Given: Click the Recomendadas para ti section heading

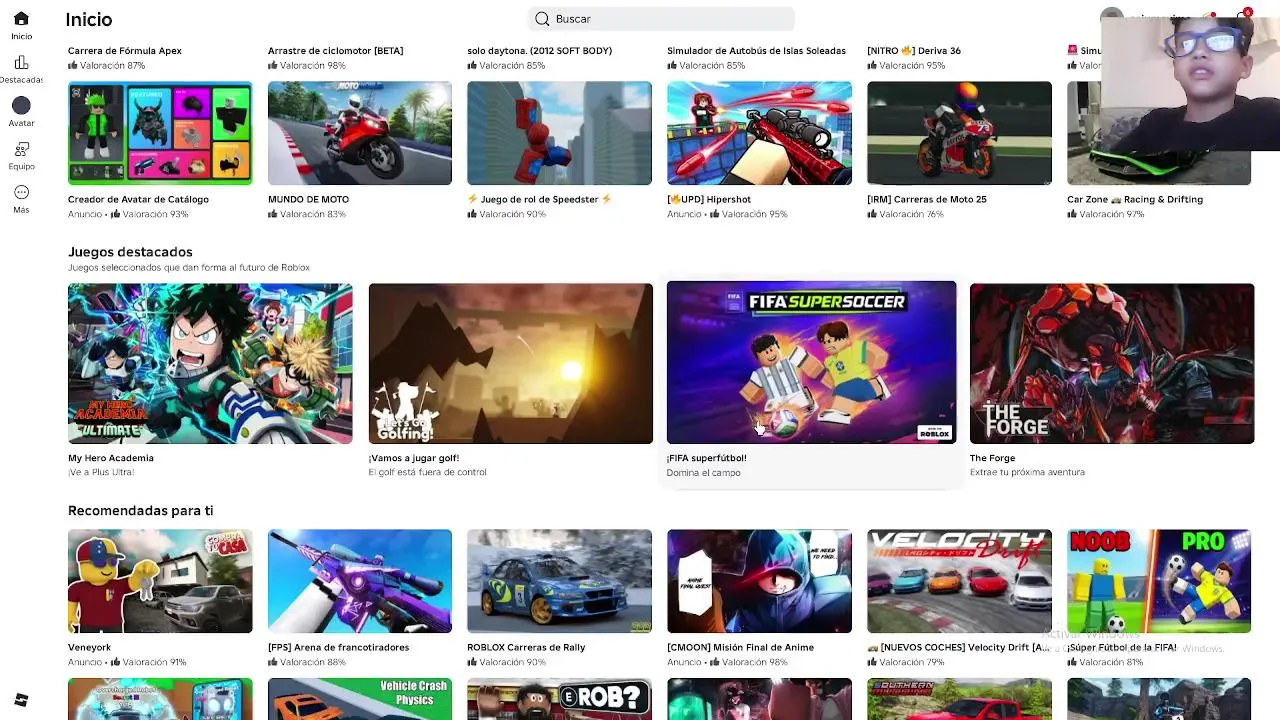Looking at the screenshot, I should pyautogui.click(x=140, y=510).
